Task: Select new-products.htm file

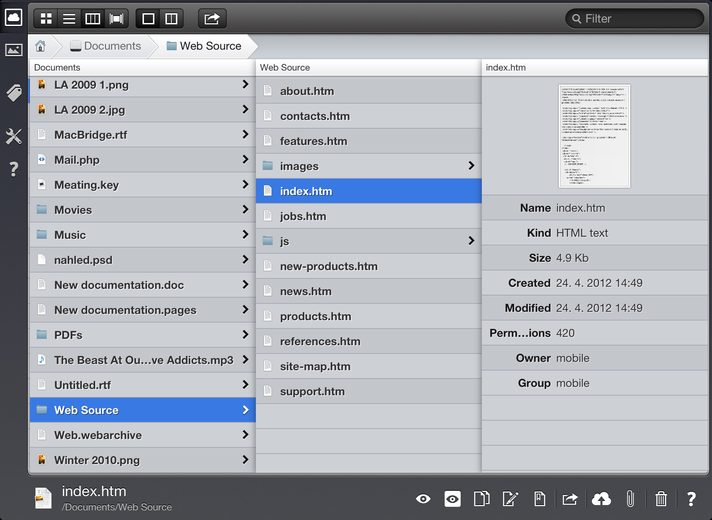Action: (368, 266)
